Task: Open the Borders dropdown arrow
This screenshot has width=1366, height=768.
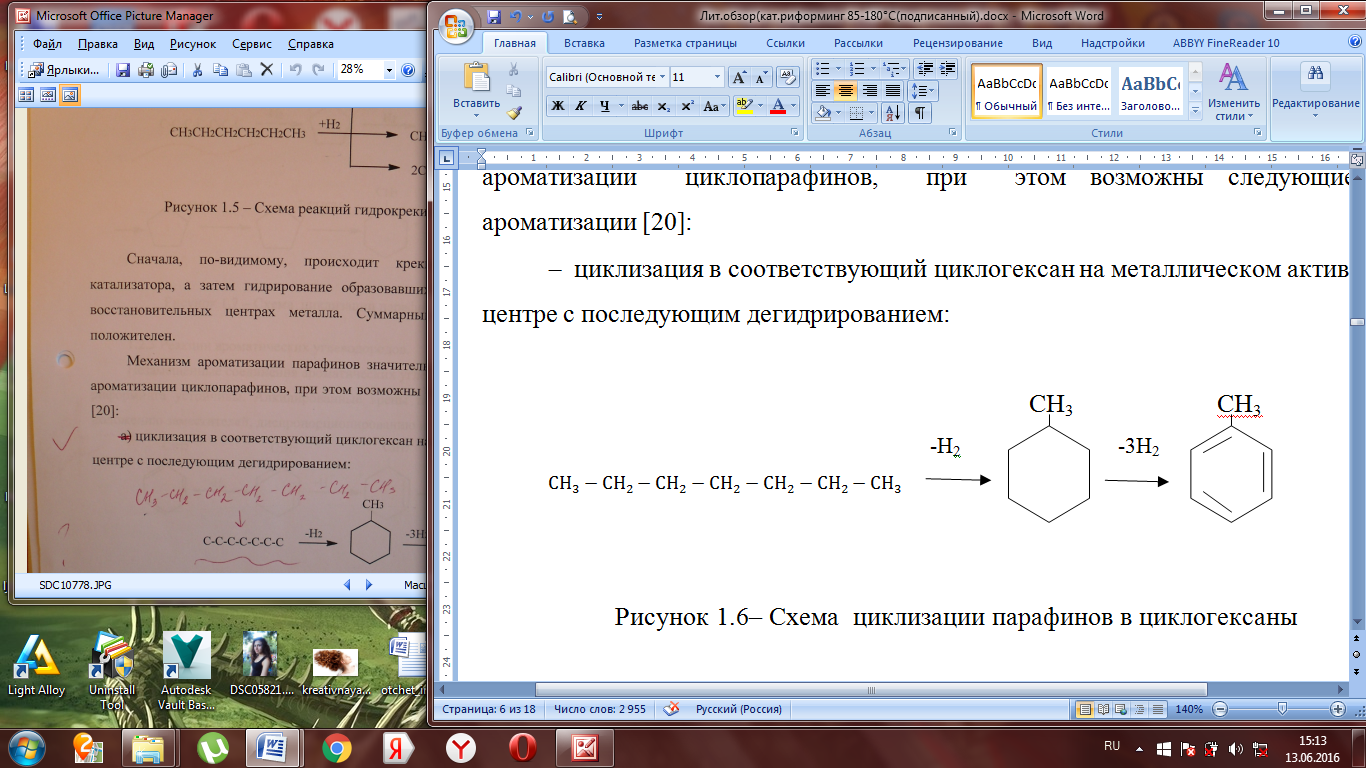Action: coord(872,113)
